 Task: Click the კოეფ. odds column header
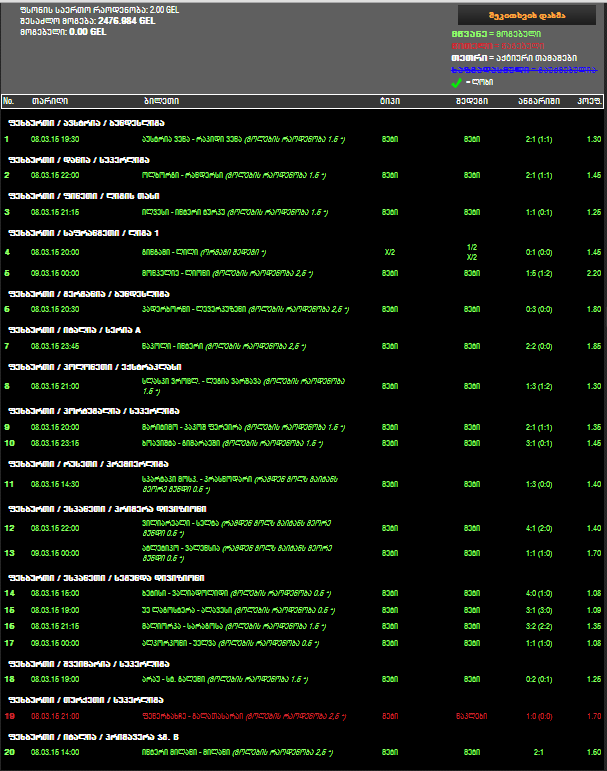coord(587,101)
